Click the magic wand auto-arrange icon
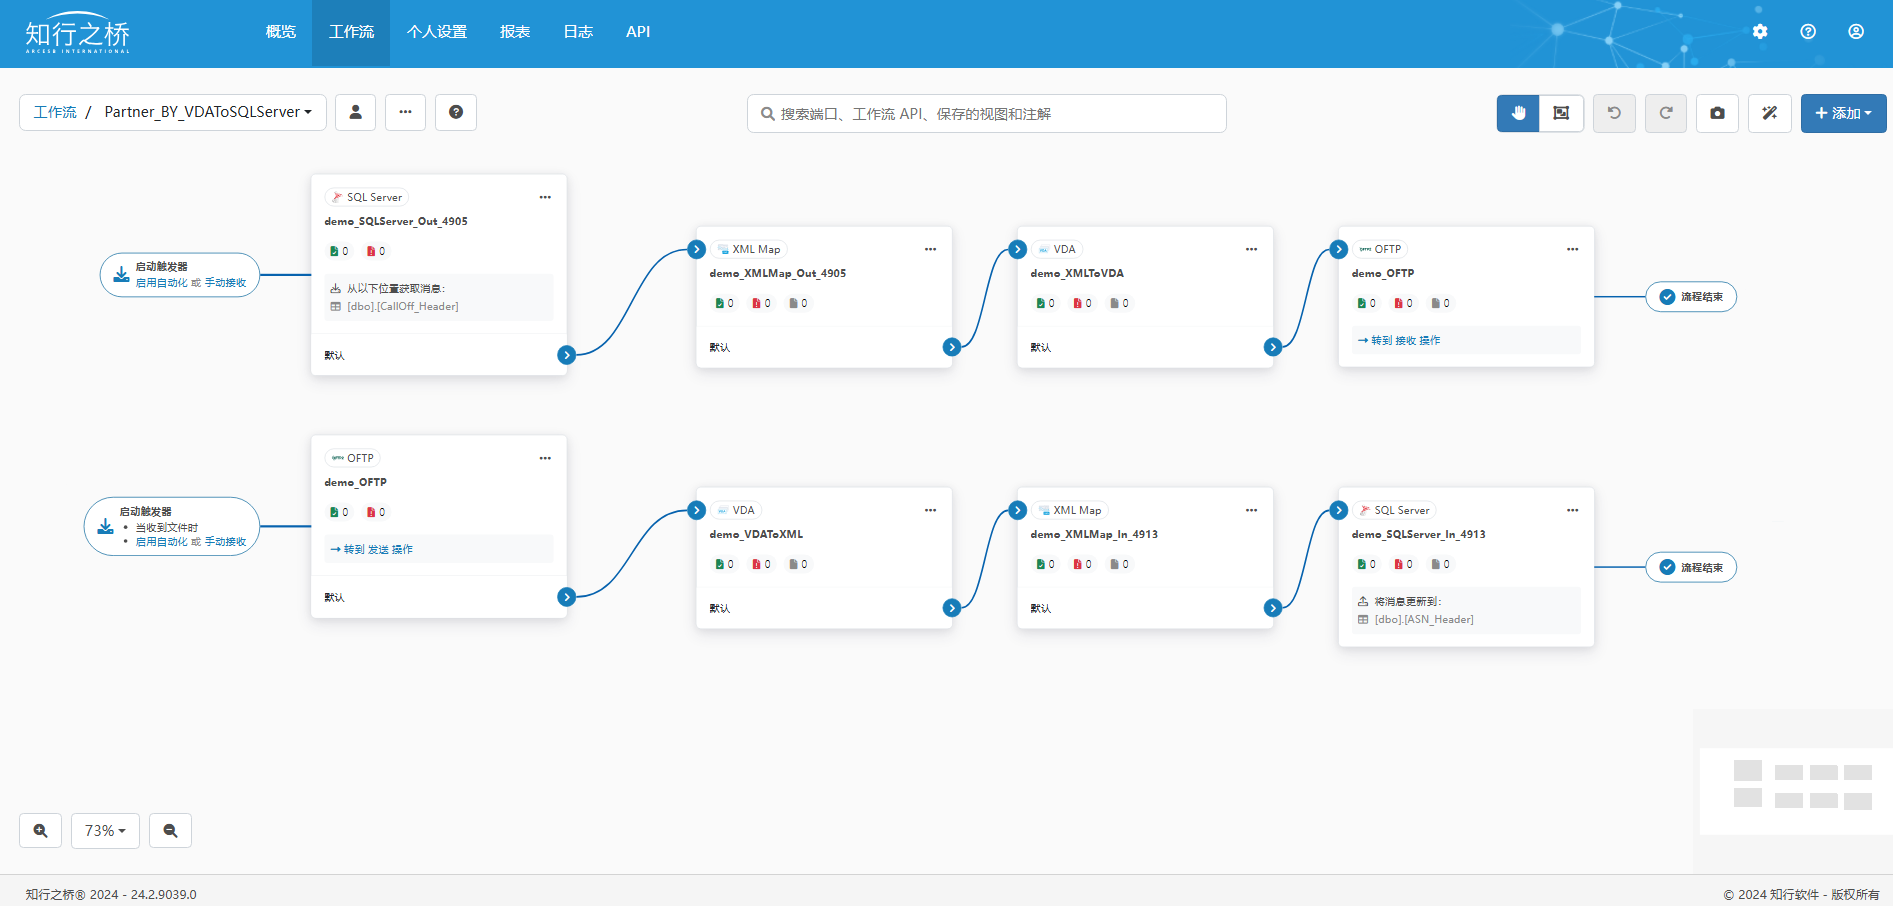Screen dimensions: 1893x906 1770,113
